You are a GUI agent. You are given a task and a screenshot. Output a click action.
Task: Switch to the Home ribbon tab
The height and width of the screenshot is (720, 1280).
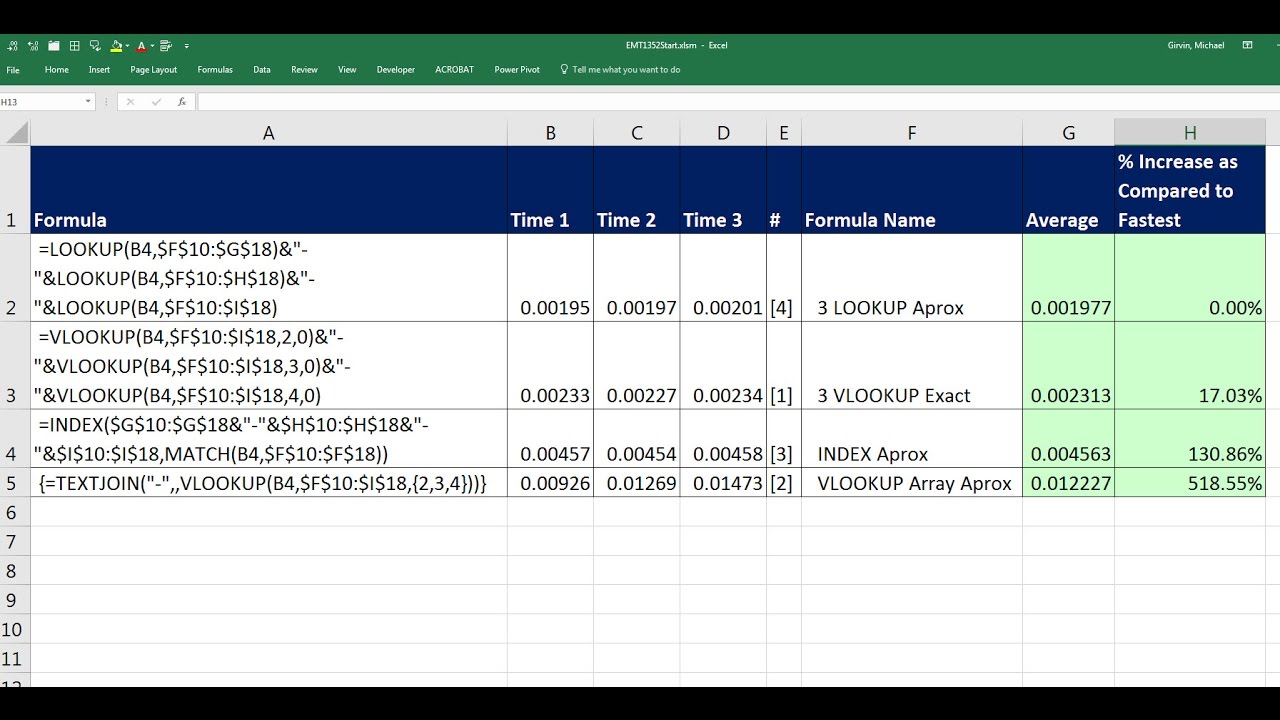point(57,70)
